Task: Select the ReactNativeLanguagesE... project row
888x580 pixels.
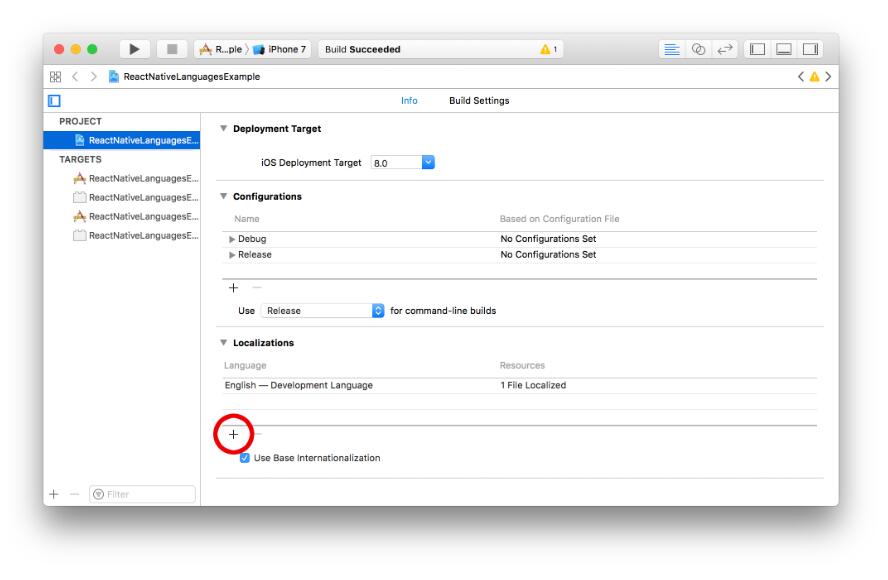Action: point(122,140)
